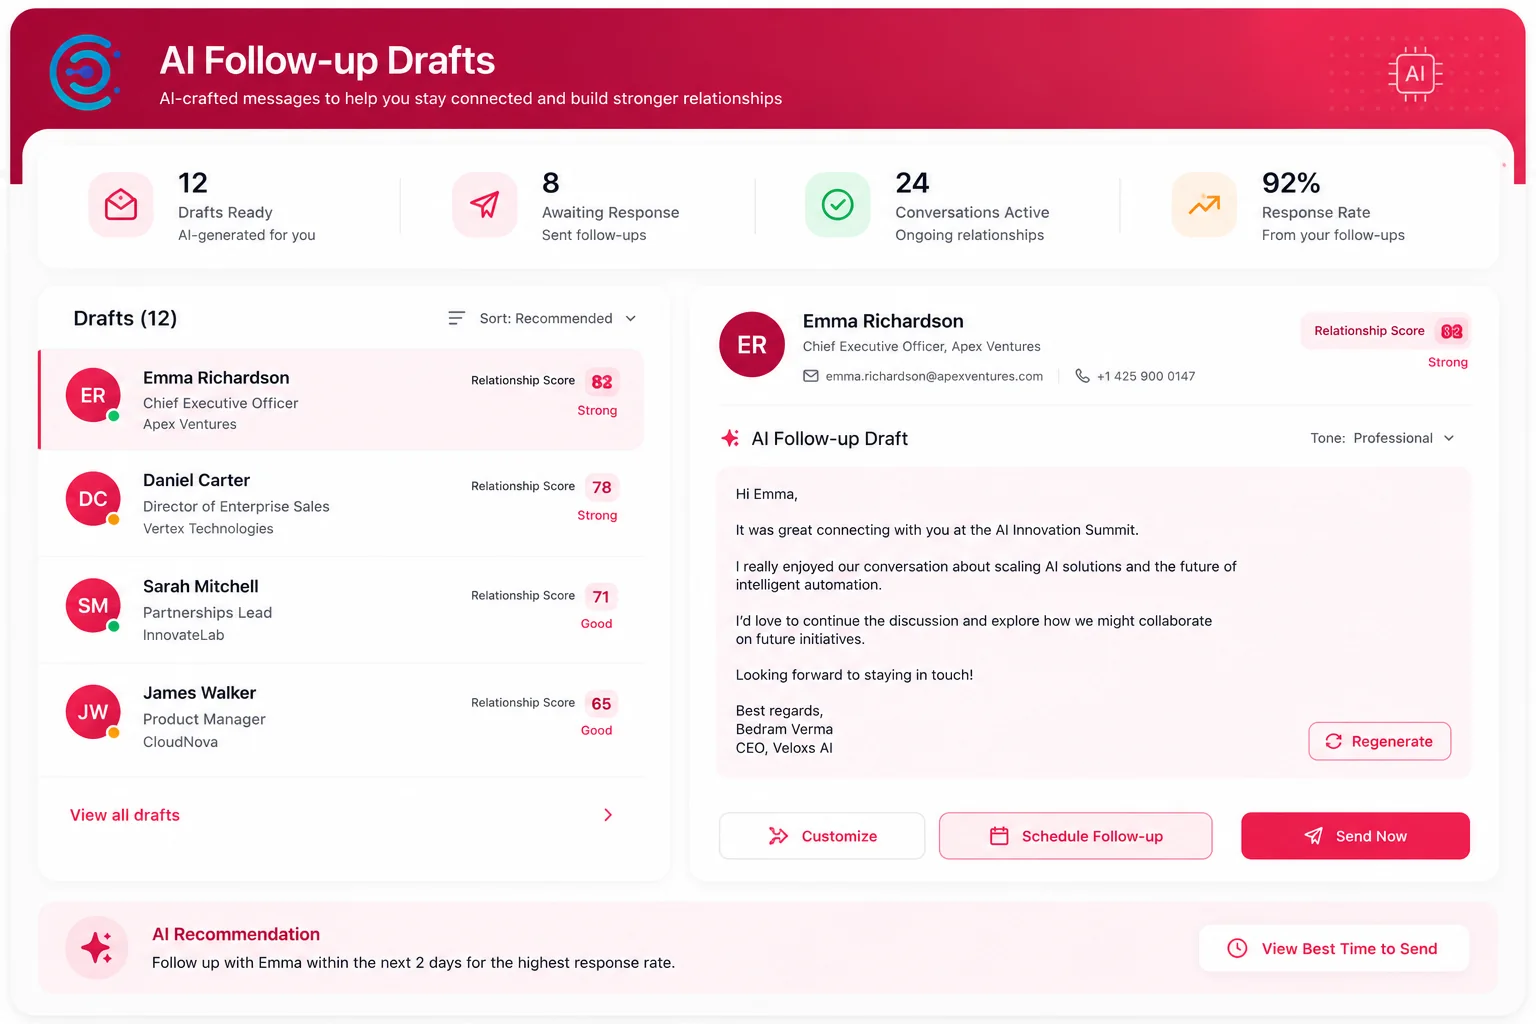Click Emma Richardson's ER avatar in drafts list
Viewport: 1536px width, 1024px height.
(x=93, y=395)
